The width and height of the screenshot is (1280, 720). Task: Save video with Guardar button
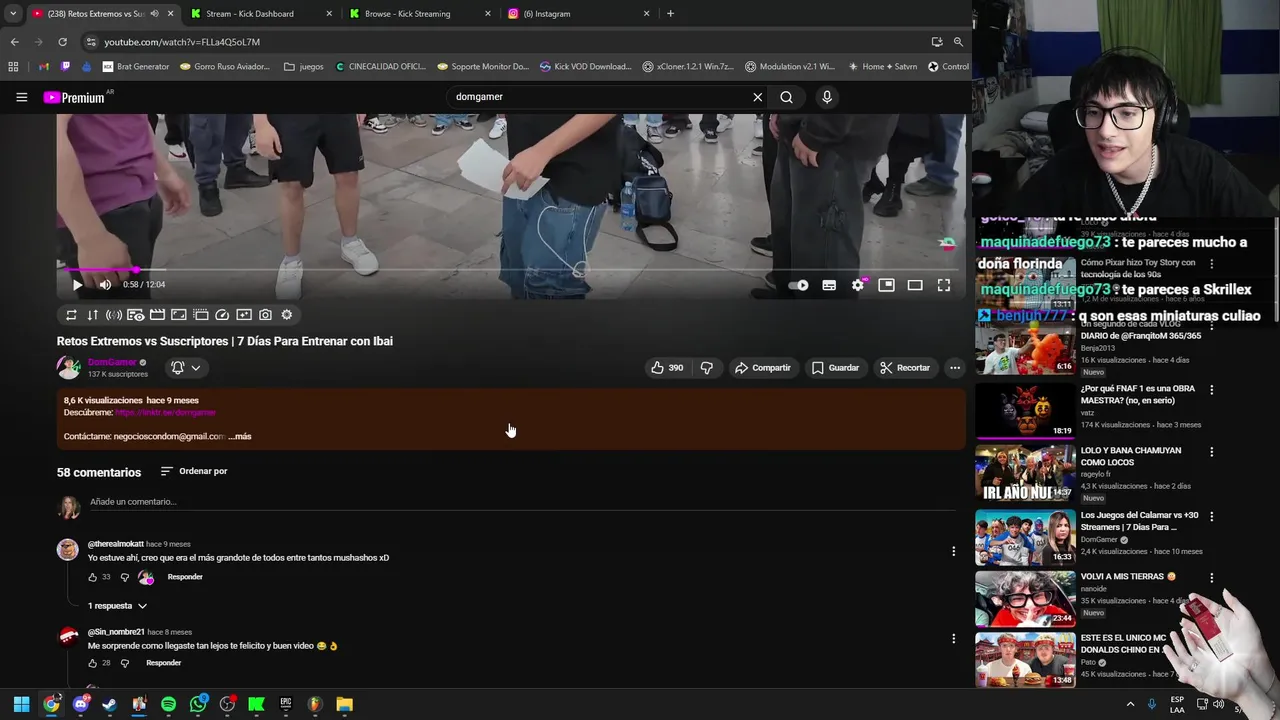835,368
